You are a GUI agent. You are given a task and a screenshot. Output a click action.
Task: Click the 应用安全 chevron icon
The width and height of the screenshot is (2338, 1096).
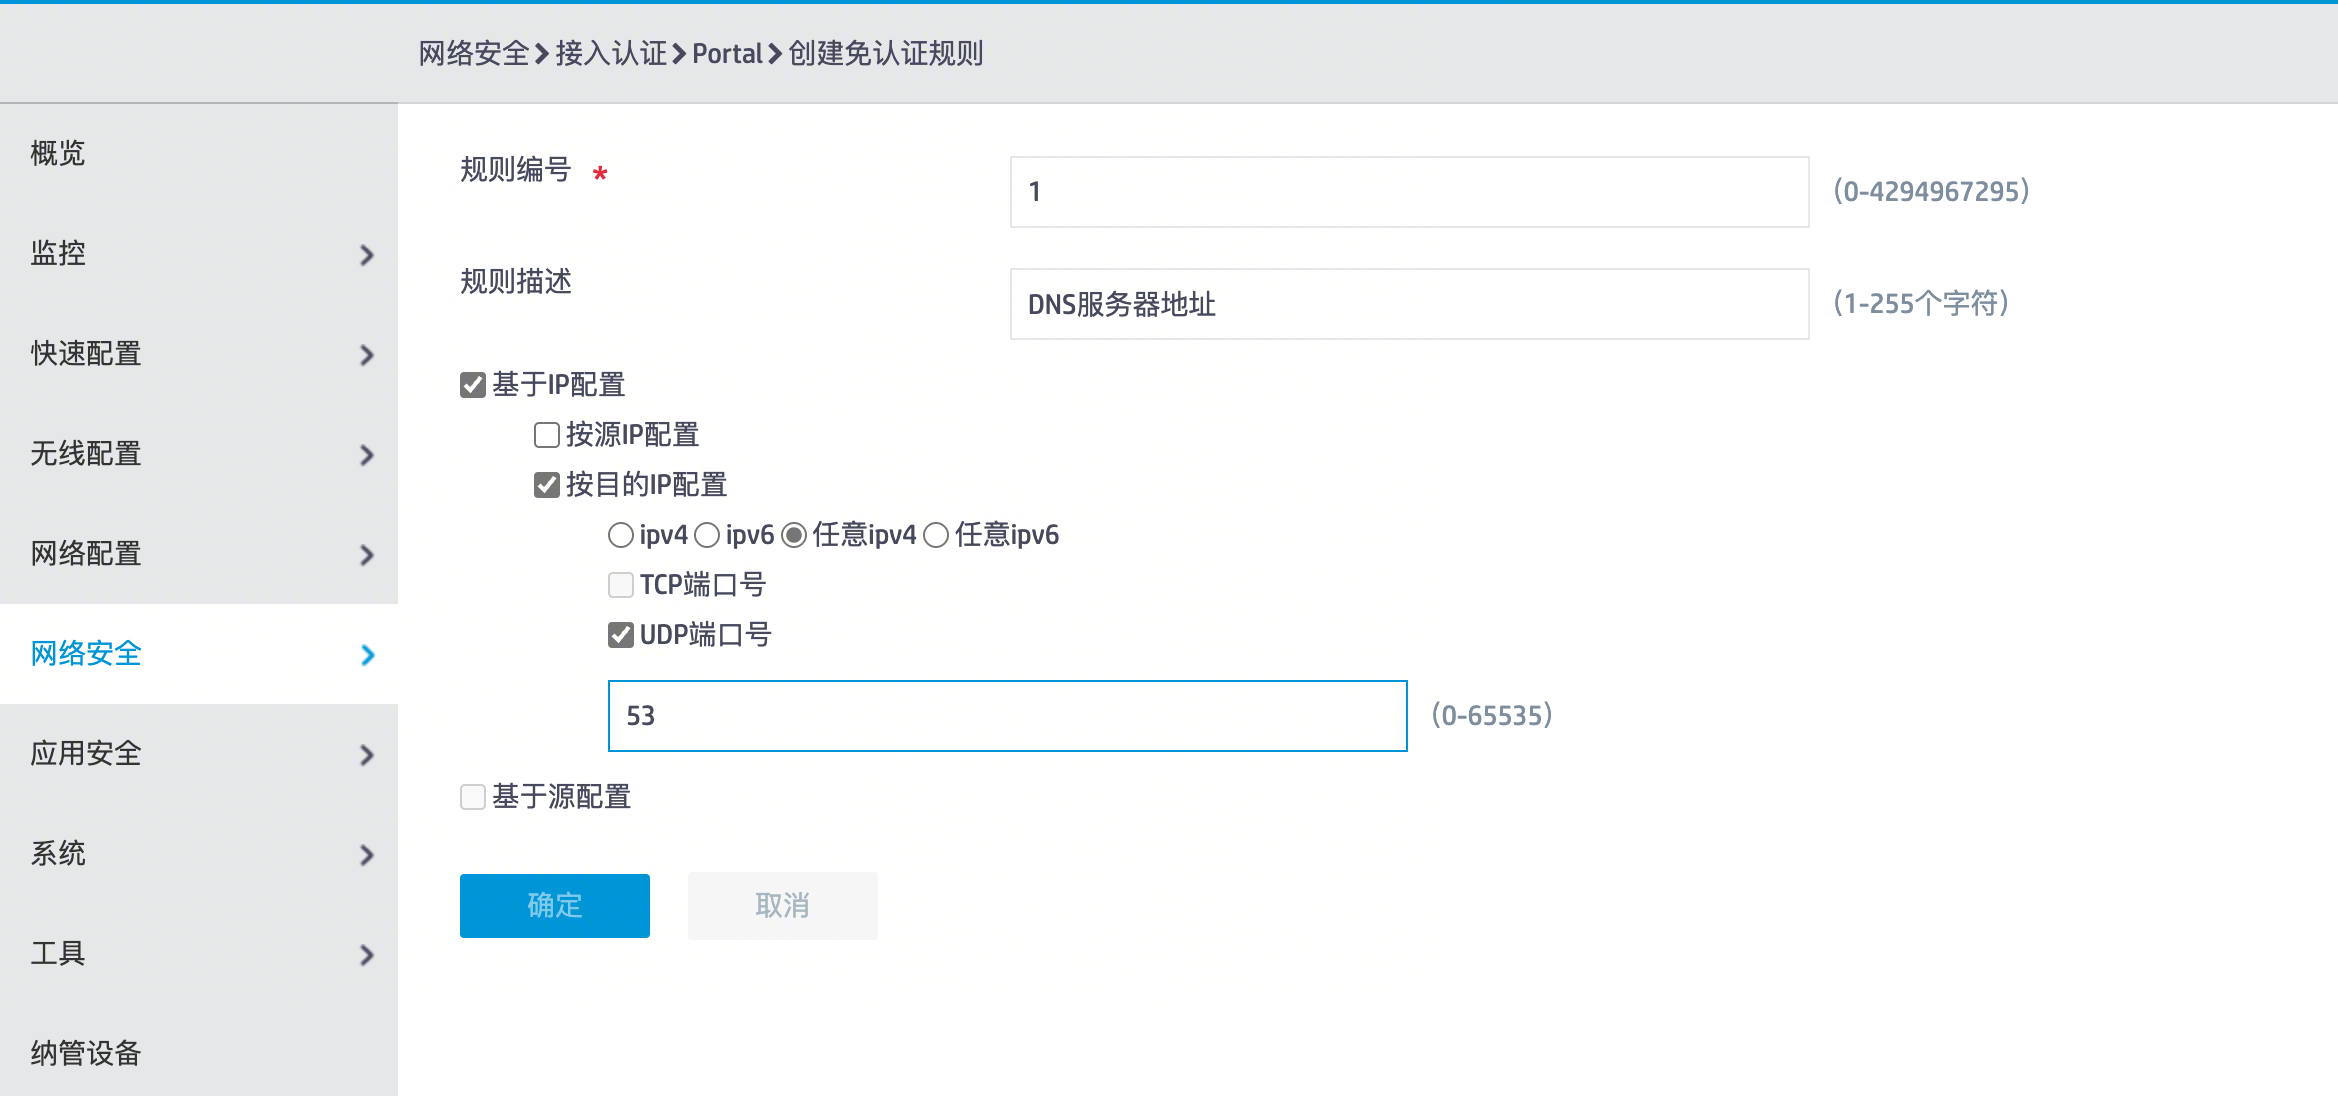click(367, 755)
